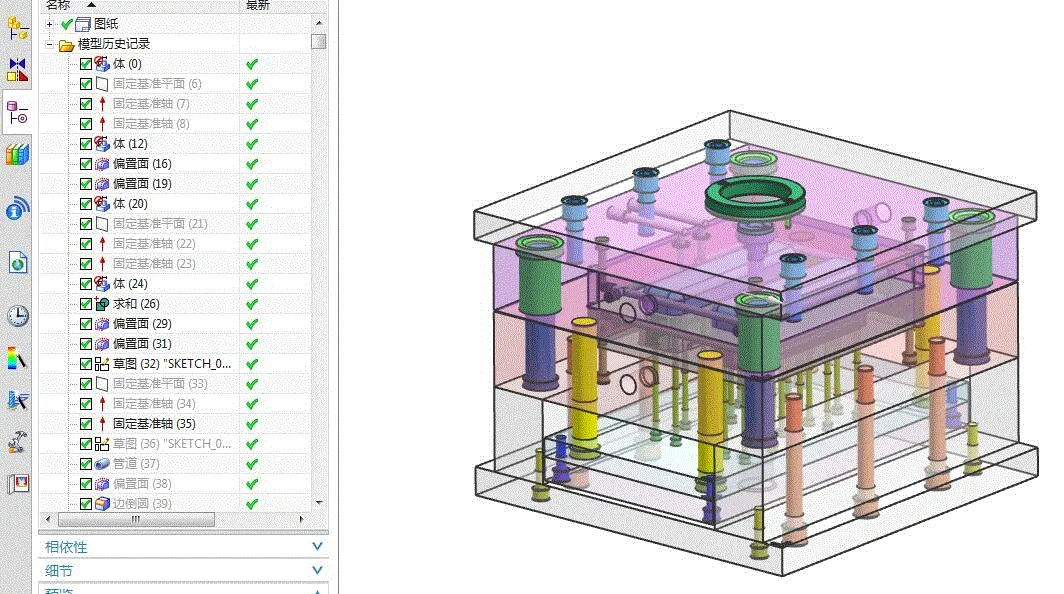Image resolution: width=1064 pixels, height=594 pixels.
Task: Expand the 细节 panel chevron
Action: [x=317, y=570]
